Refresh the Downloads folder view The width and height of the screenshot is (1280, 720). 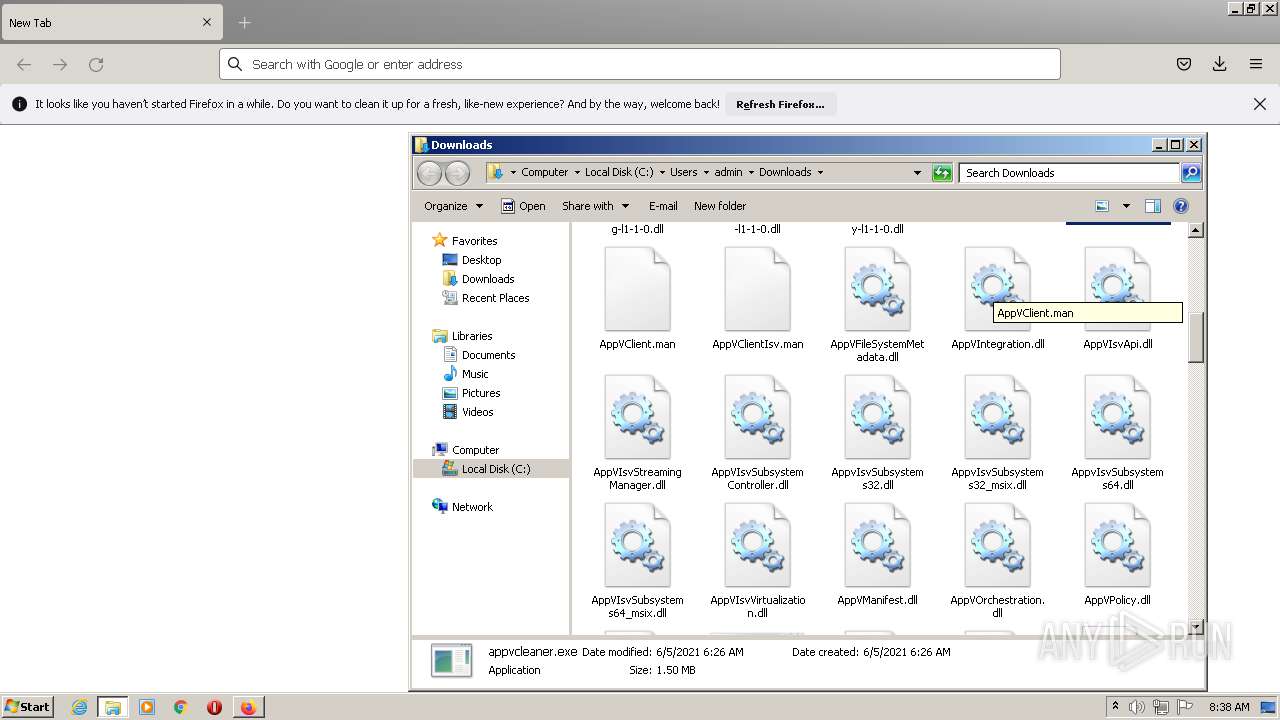pyautogui.click(x=942, y=173)
